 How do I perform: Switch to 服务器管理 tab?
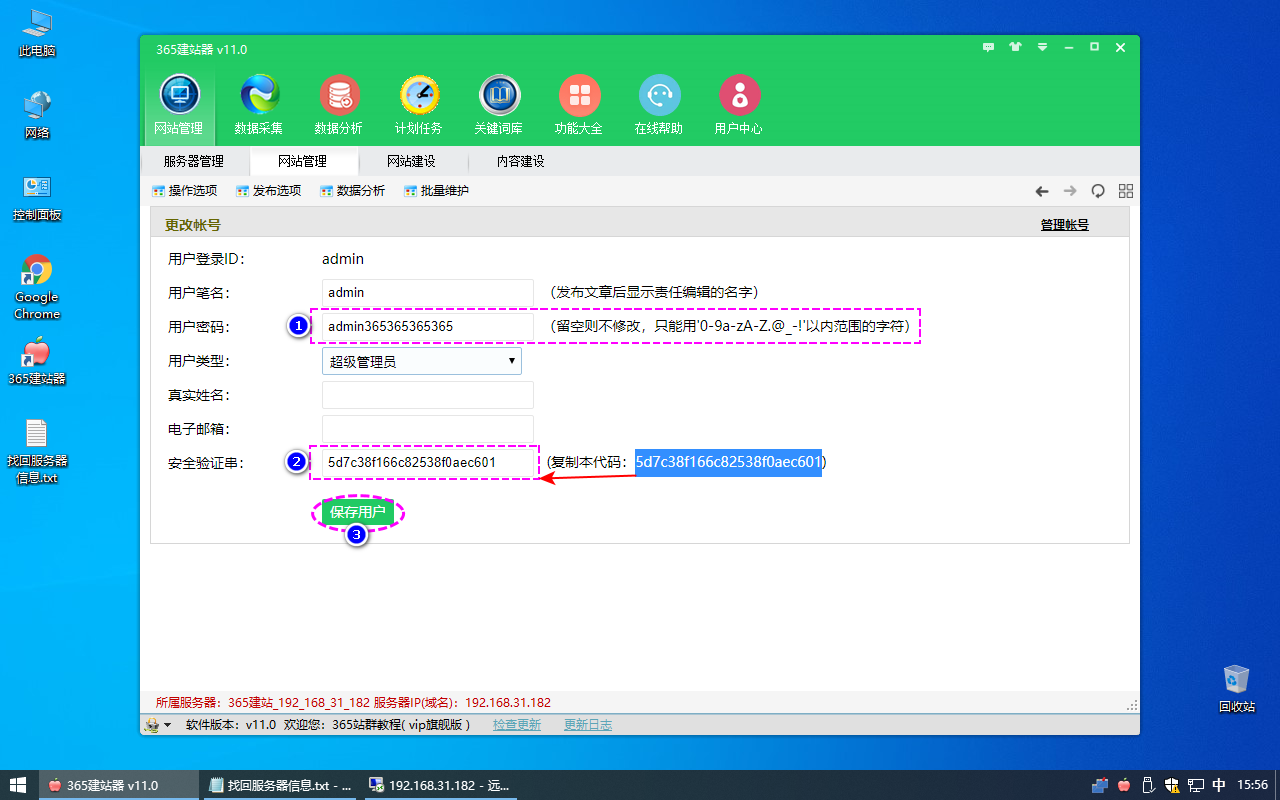(194, 161)
